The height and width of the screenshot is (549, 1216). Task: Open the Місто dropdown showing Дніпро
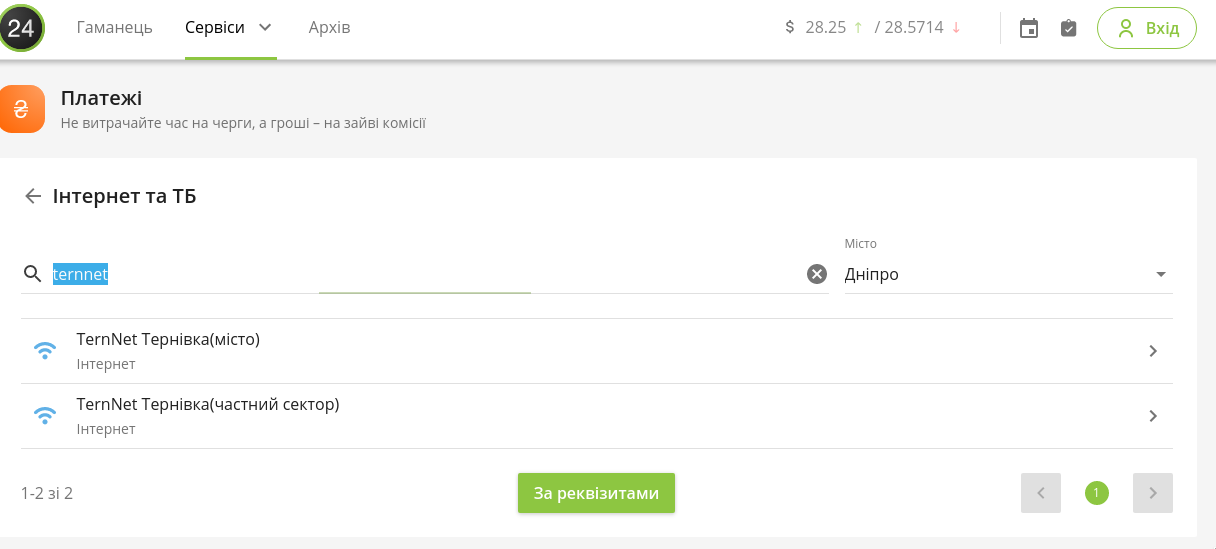pos(1008,274)
